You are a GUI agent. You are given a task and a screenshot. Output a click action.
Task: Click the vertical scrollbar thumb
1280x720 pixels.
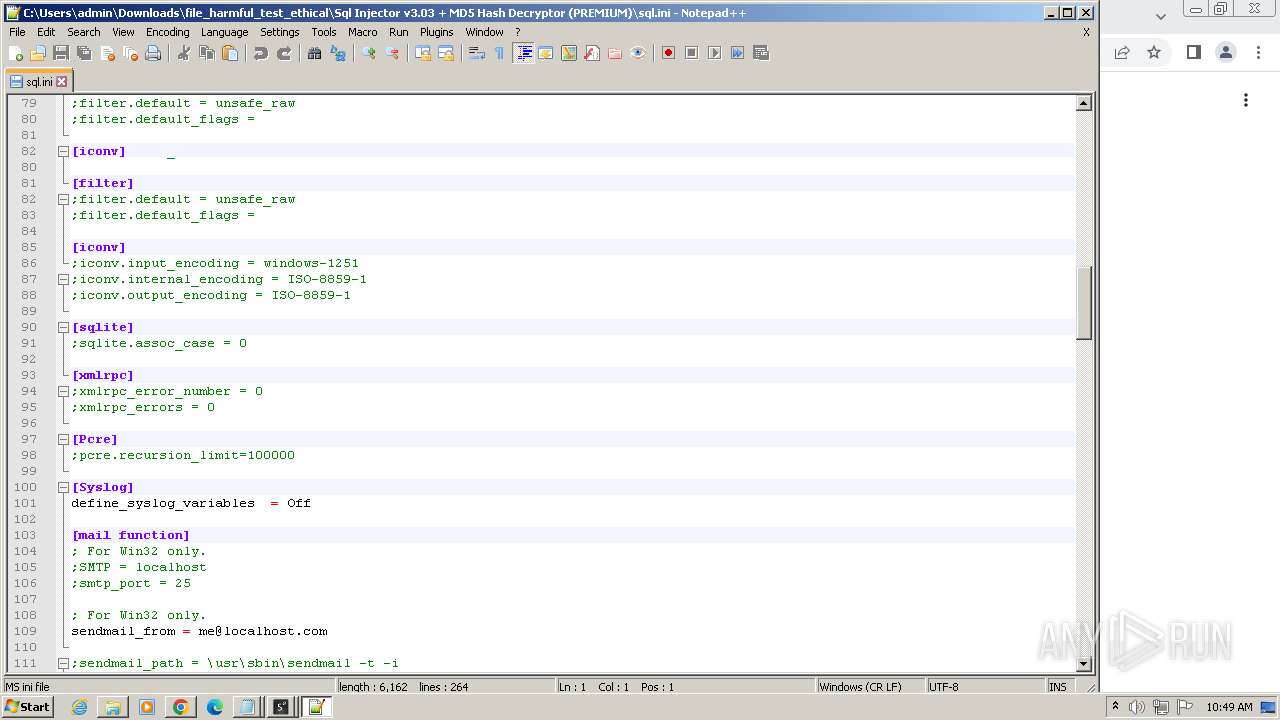[x=1083, y=304]
